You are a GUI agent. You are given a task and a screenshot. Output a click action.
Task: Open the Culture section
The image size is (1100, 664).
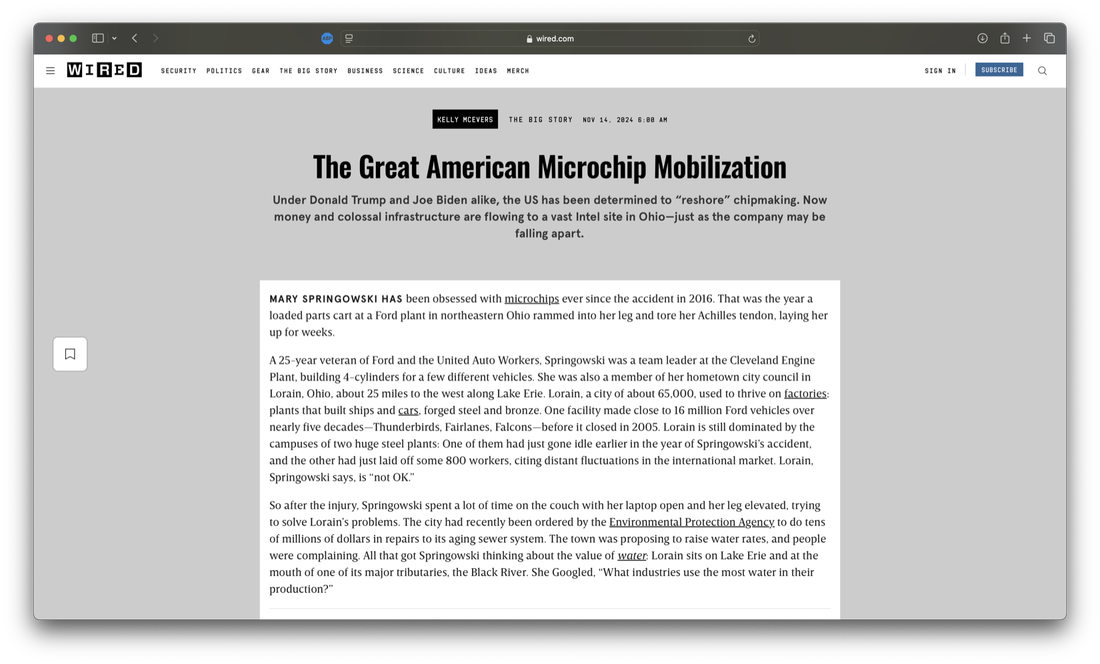(x=449, y=71)
